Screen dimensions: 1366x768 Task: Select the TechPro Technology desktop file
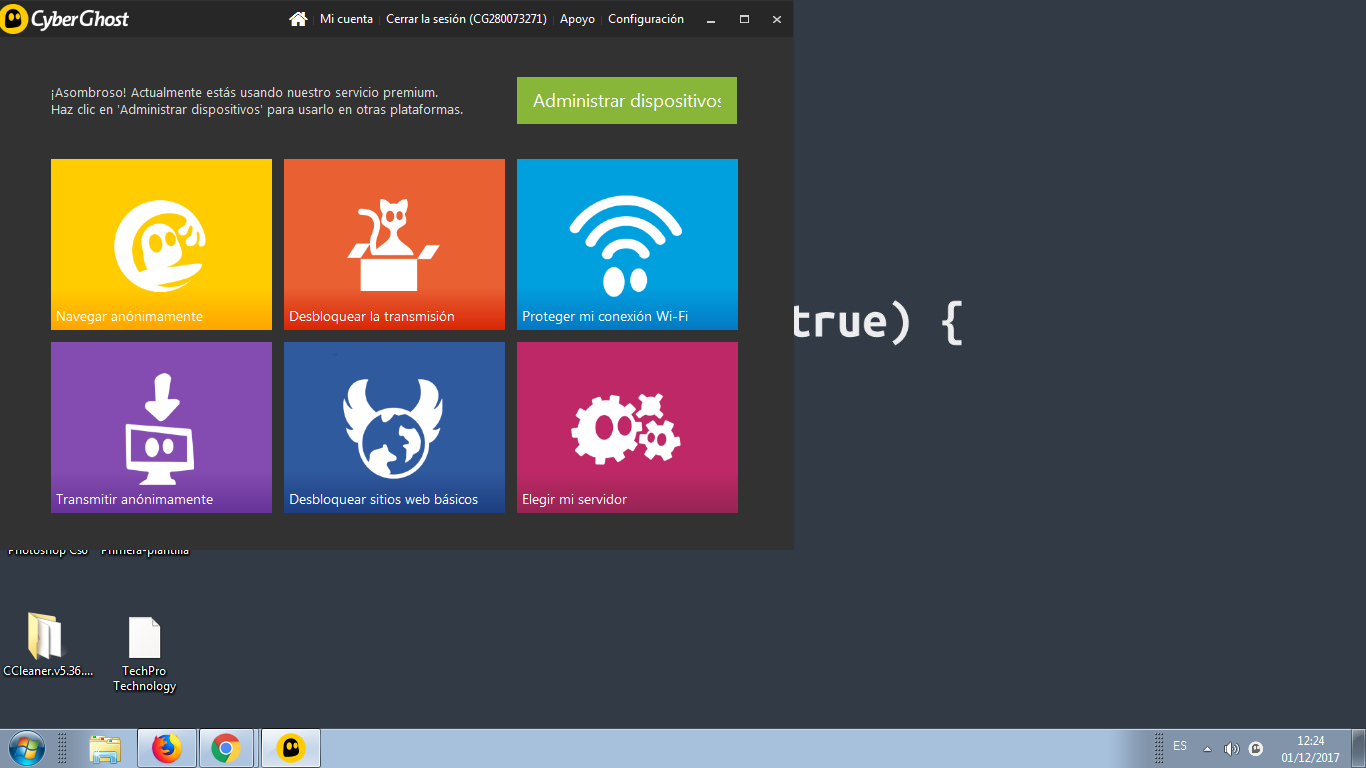coord(144,654)
